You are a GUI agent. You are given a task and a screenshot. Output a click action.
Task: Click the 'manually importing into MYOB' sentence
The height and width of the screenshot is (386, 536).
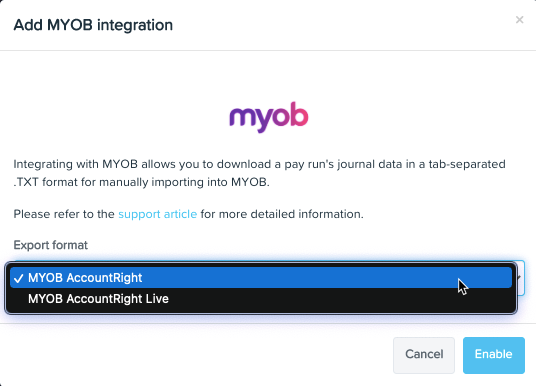(184, 182)
